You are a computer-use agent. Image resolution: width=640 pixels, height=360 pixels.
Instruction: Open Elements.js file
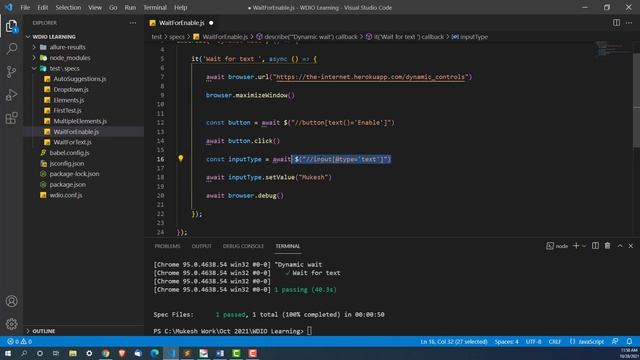pos(69,100)
